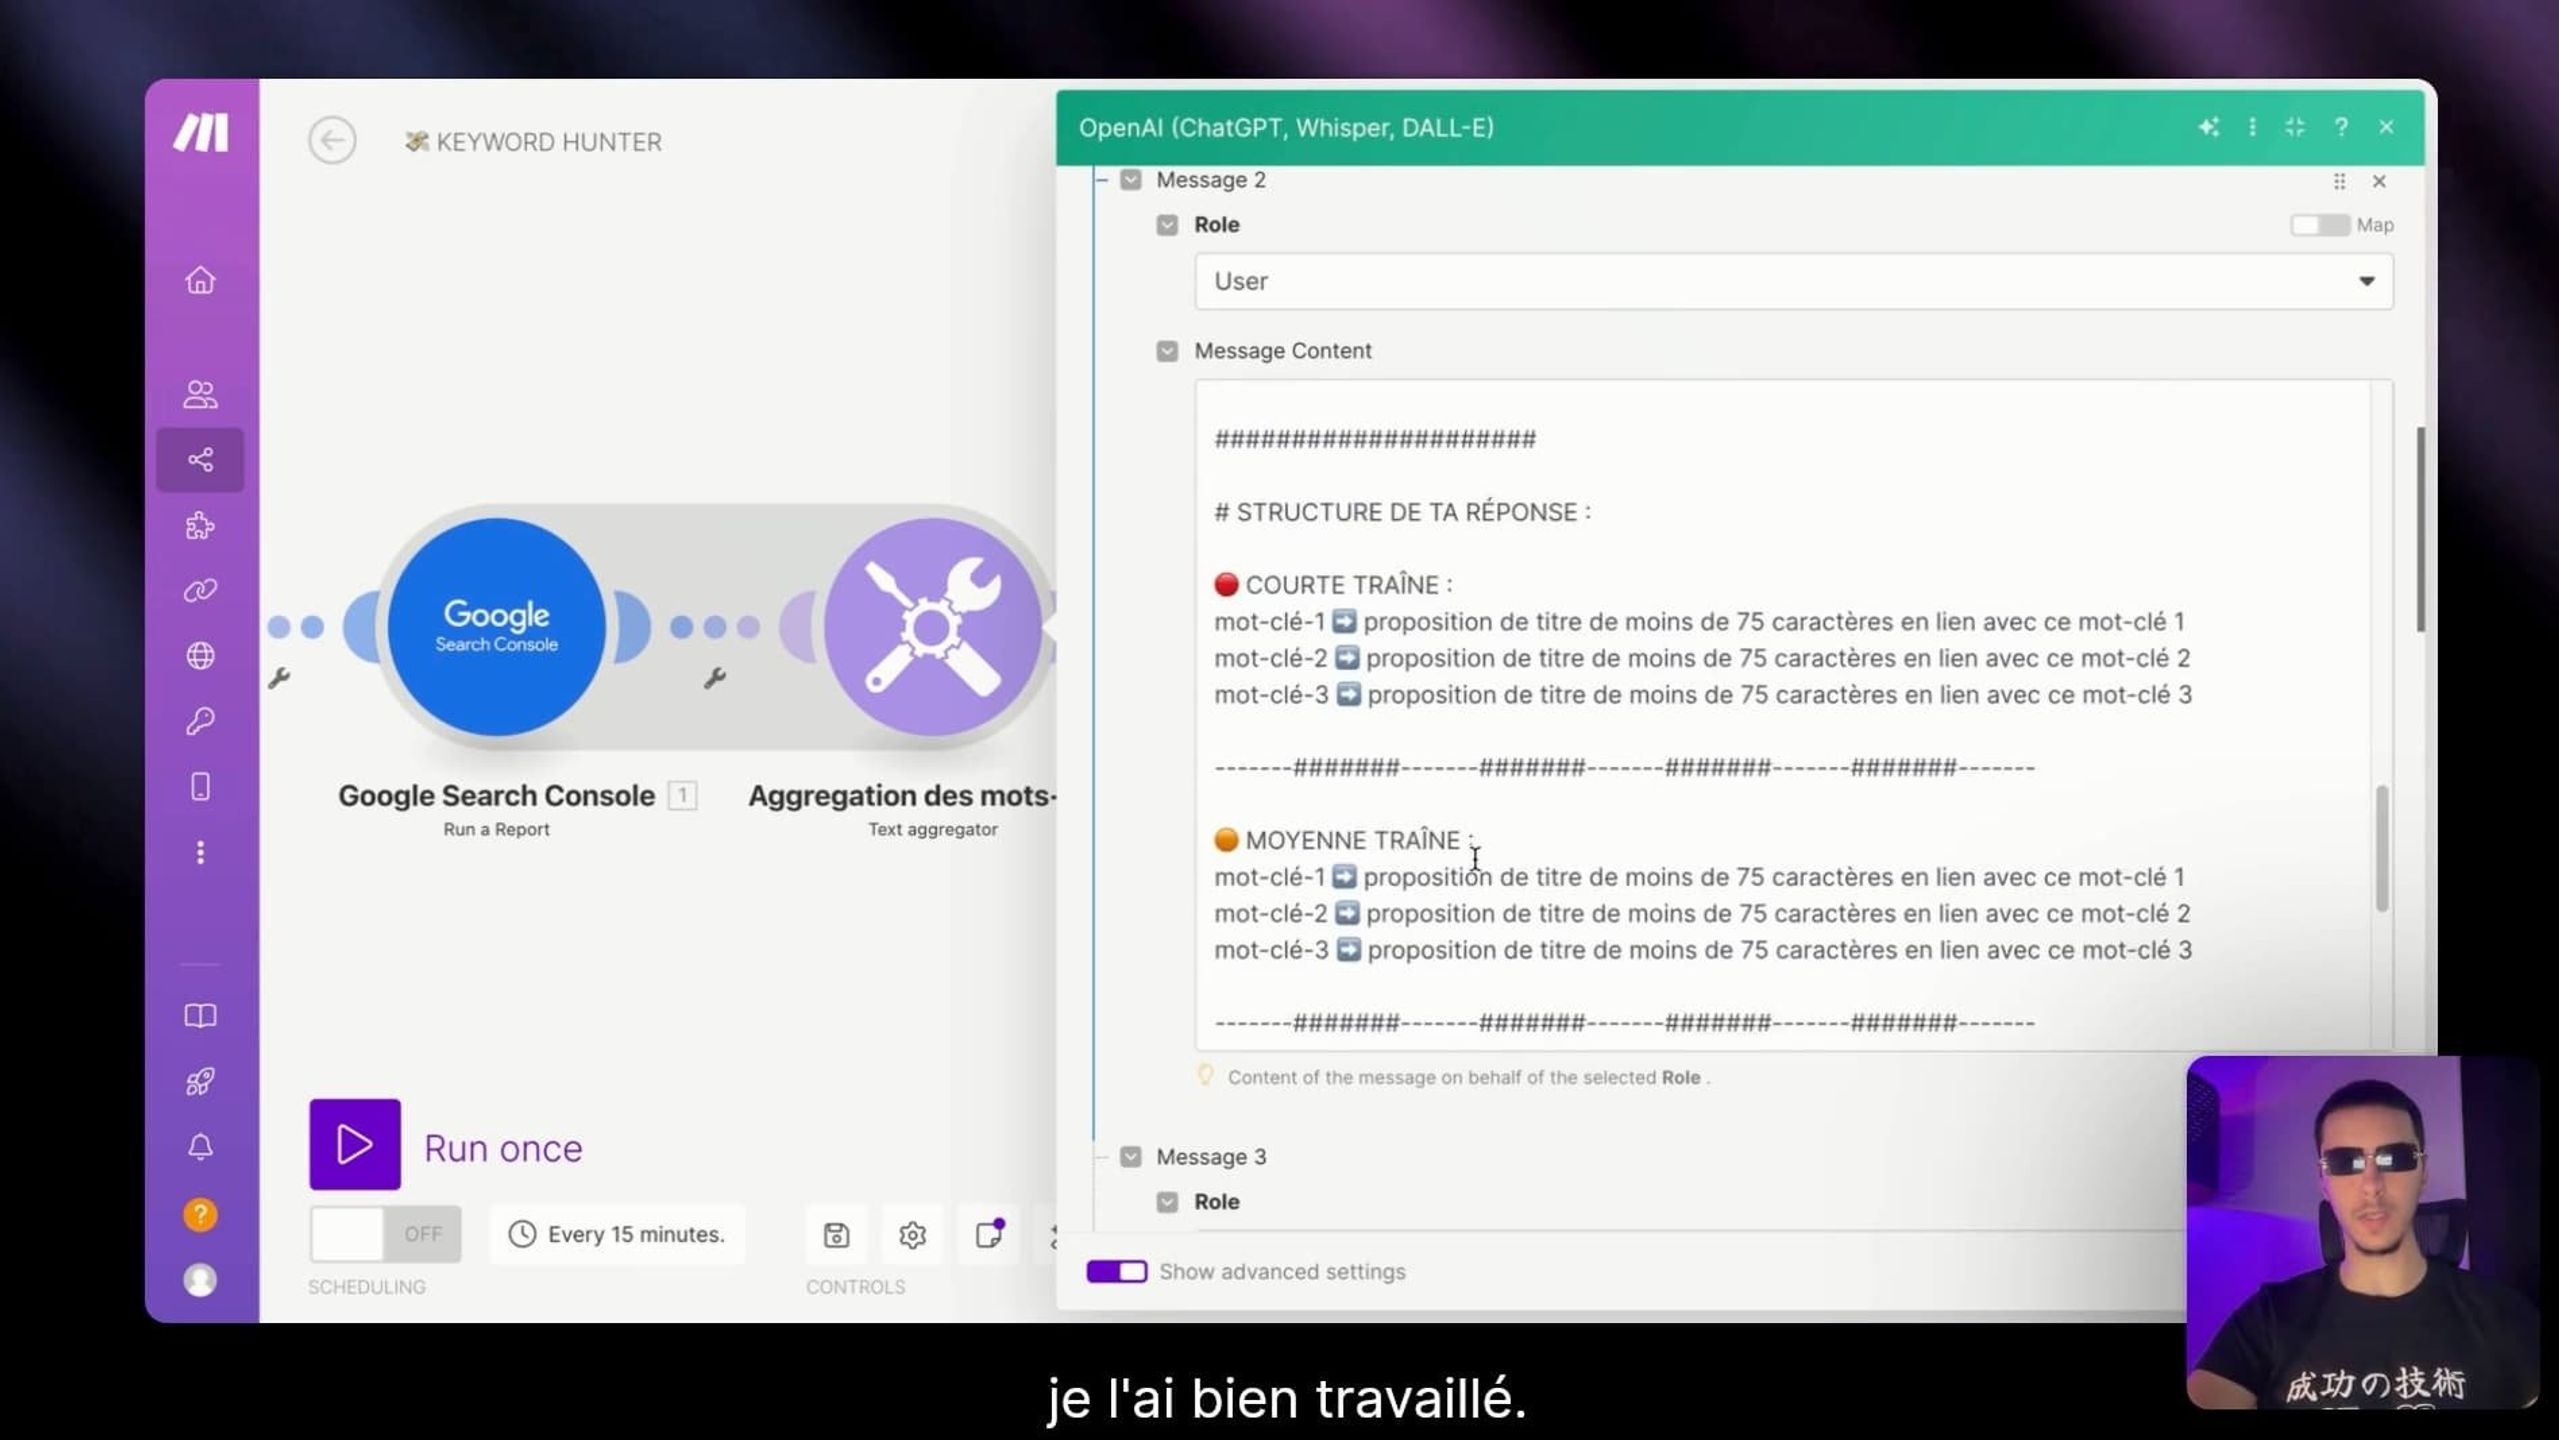The height and width of the screenshot is (1440, 2559).
Task: Click the Run once button
Action: pyautogui.click(x=355, y=1145)
